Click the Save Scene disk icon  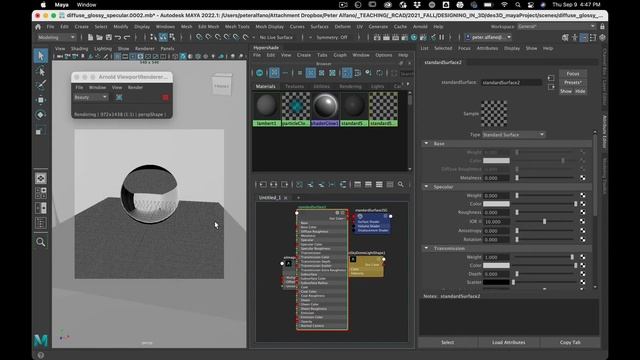[109, 37]
